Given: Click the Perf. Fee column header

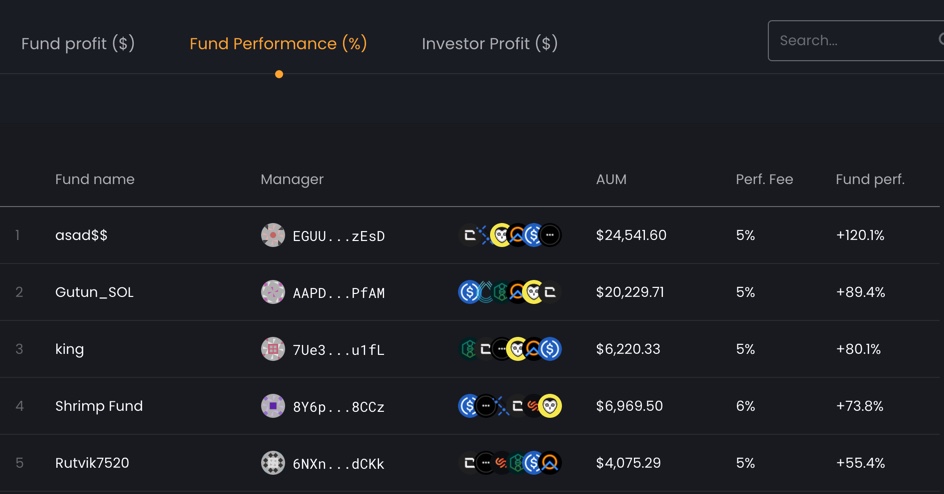Looking at the screenshot, I should point(764,179).
